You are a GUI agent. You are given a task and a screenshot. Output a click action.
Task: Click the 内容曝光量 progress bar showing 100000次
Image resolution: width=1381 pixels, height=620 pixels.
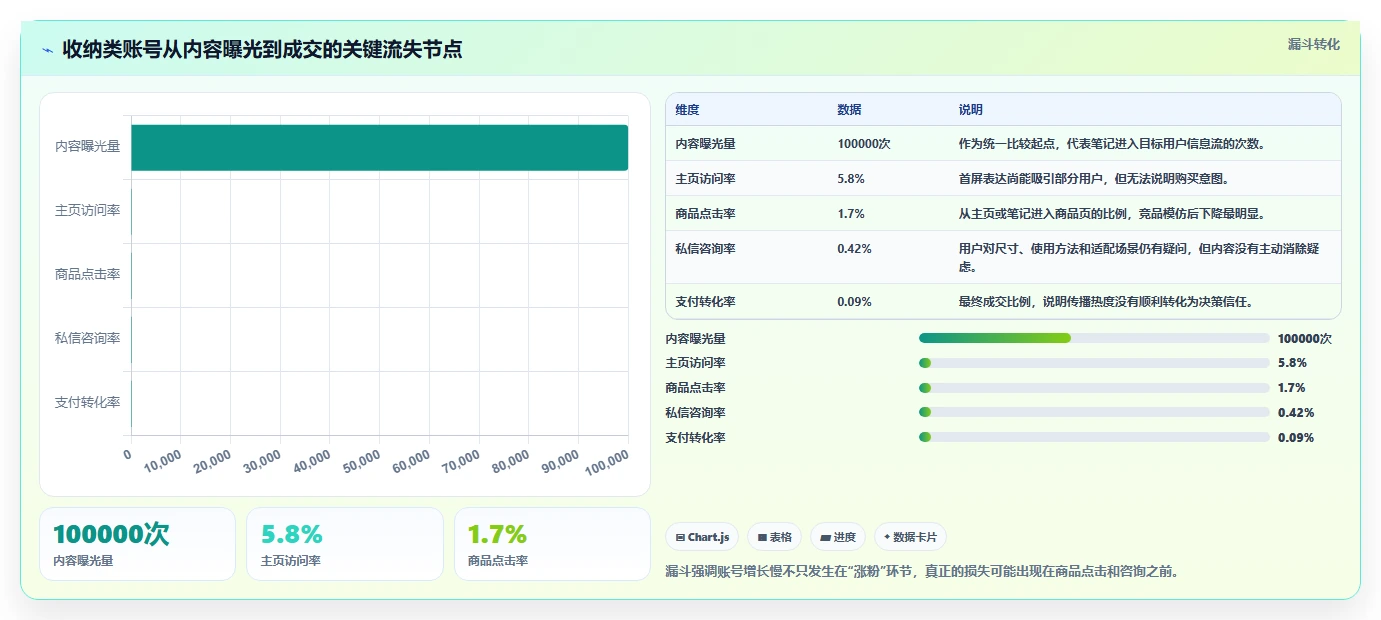[1094, 338]
